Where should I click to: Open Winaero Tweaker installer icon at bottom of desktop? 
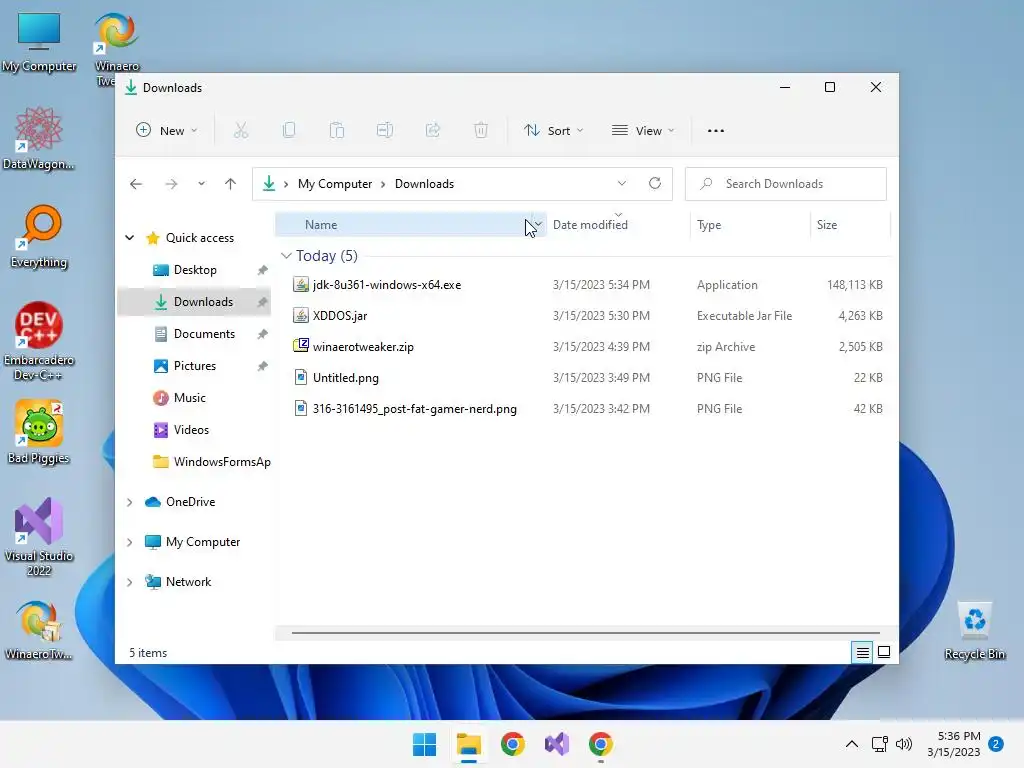(39, 630)
